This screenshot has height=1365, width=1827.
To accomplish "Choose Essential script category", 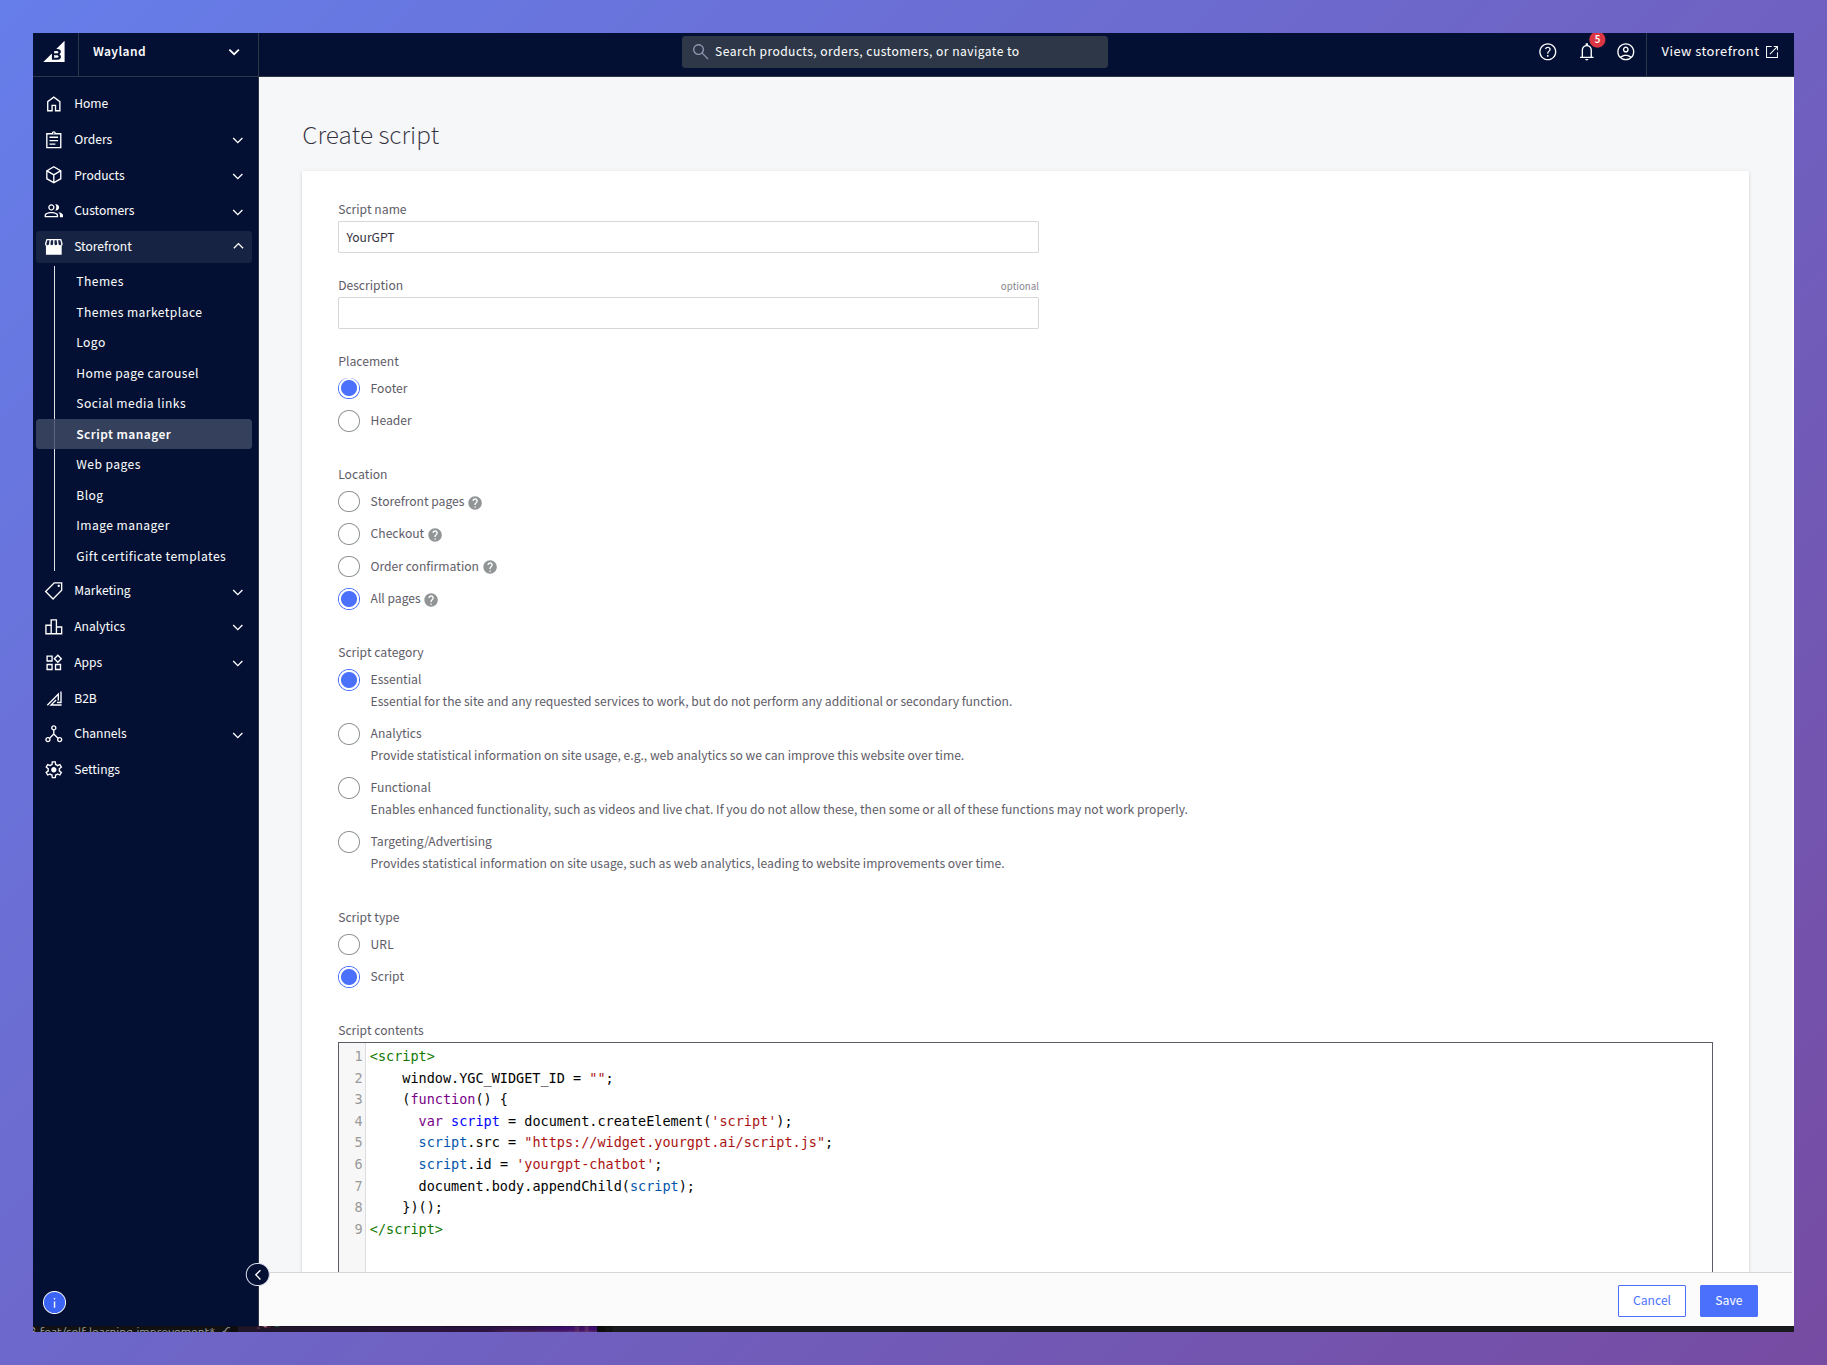I will (349, 680).
